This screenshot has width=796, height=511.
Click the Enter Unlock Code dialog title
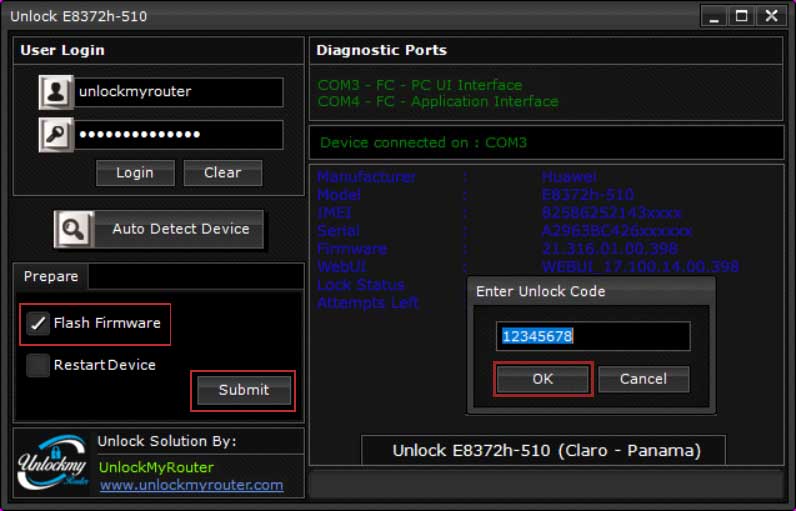click(x=541, y=292)
